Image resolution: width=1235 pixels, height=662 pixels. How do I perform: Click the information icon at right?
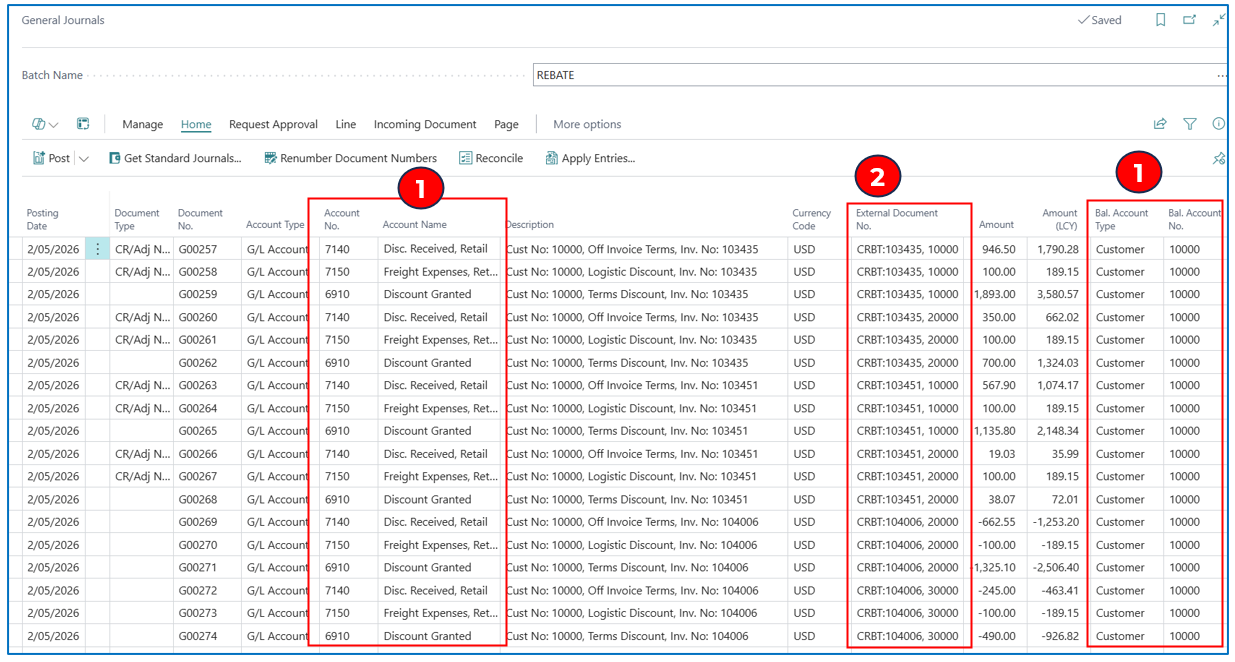pos(1218,124)
